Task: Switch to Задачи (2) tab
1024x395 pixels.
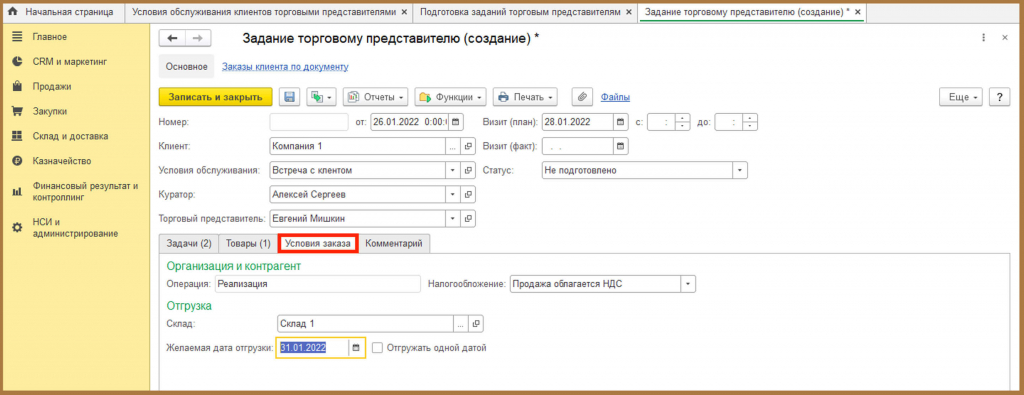Action: point(189,244)
